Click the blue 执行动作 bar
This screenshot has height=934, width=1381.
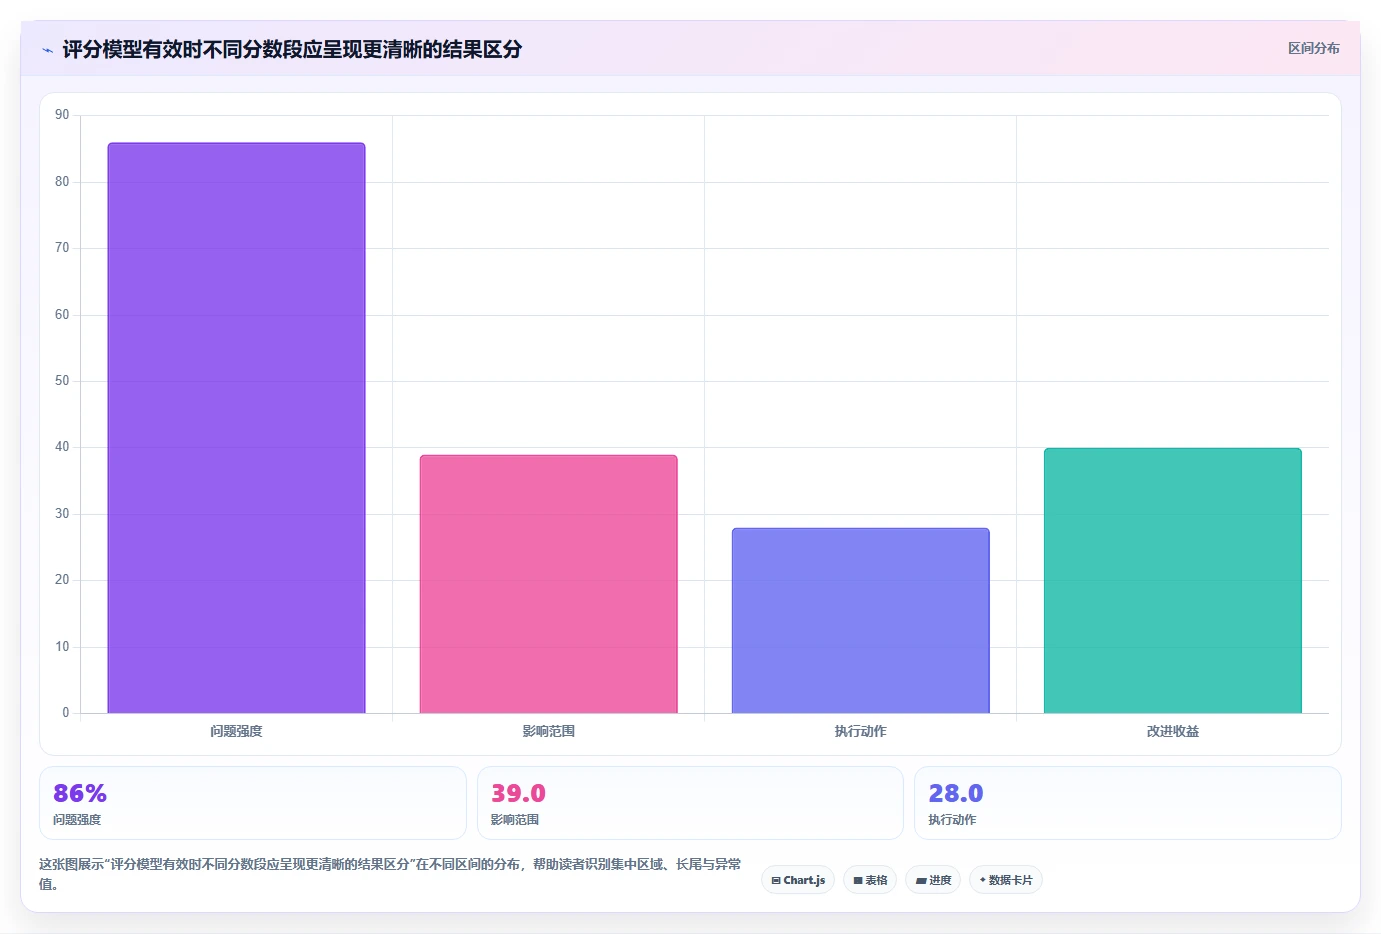click(860, 620)
